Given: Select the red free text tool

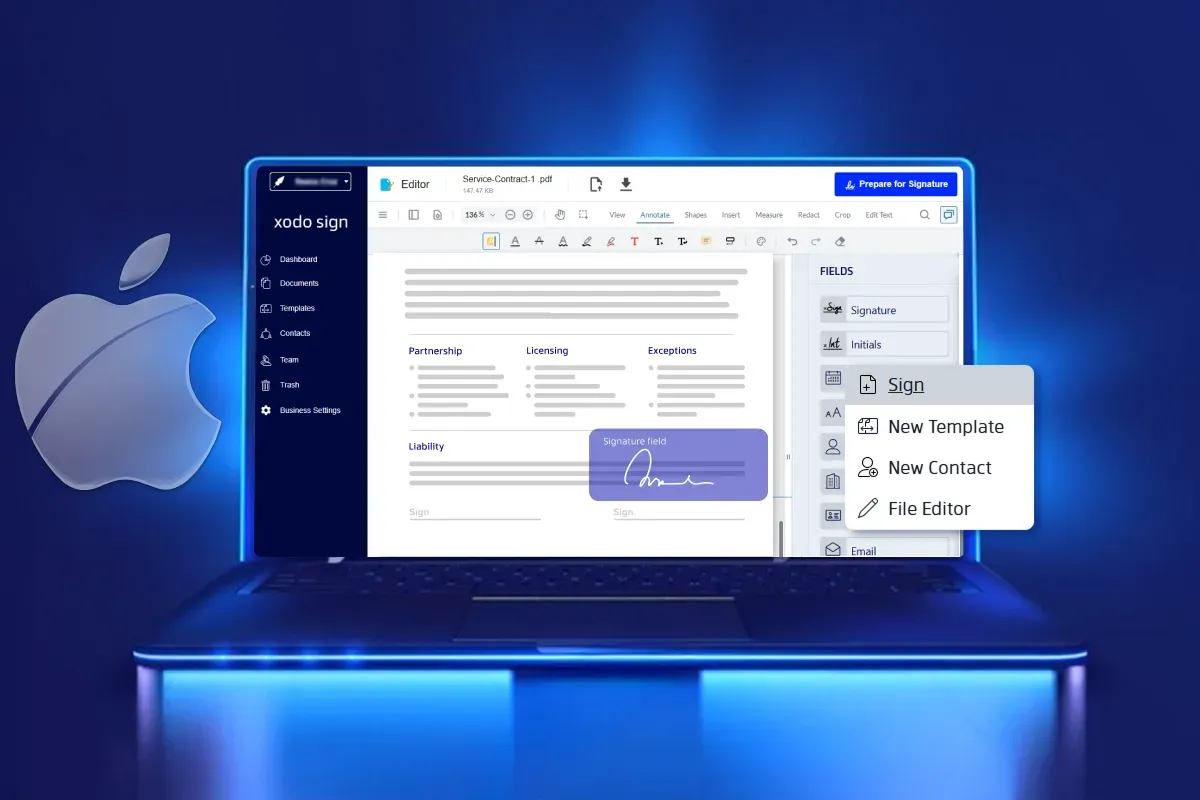Looking at the screenshot, I should [x=634, y=241].
